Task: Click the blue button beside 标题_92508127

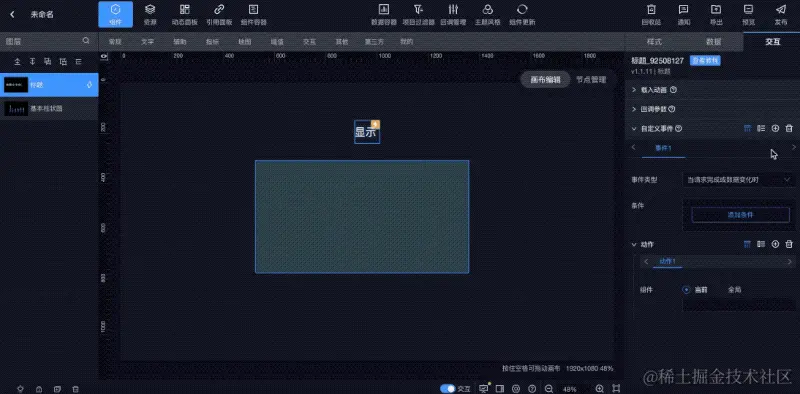Action: coord(705,61)
